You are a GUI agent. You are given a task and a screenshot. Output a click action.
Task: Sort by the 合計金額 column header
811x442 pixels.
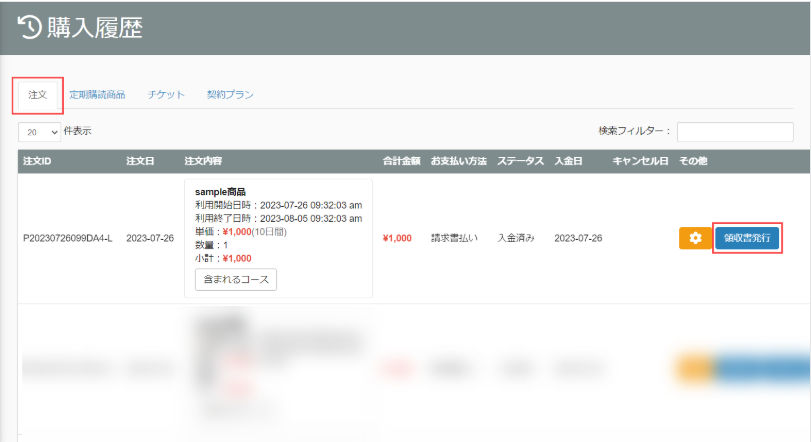pyautogui.click(x=401, y=161)
